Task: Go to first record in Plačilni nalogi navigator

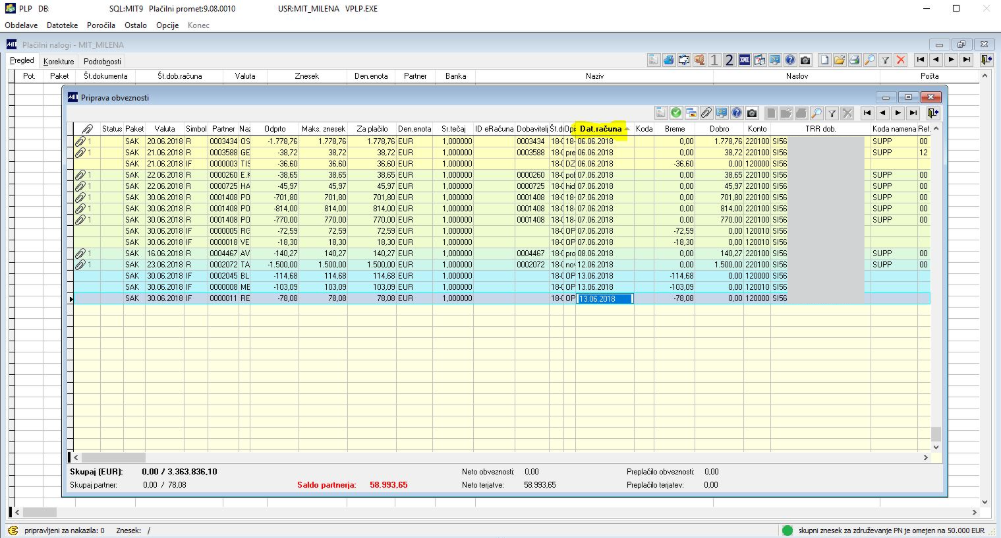Action: 920,60
